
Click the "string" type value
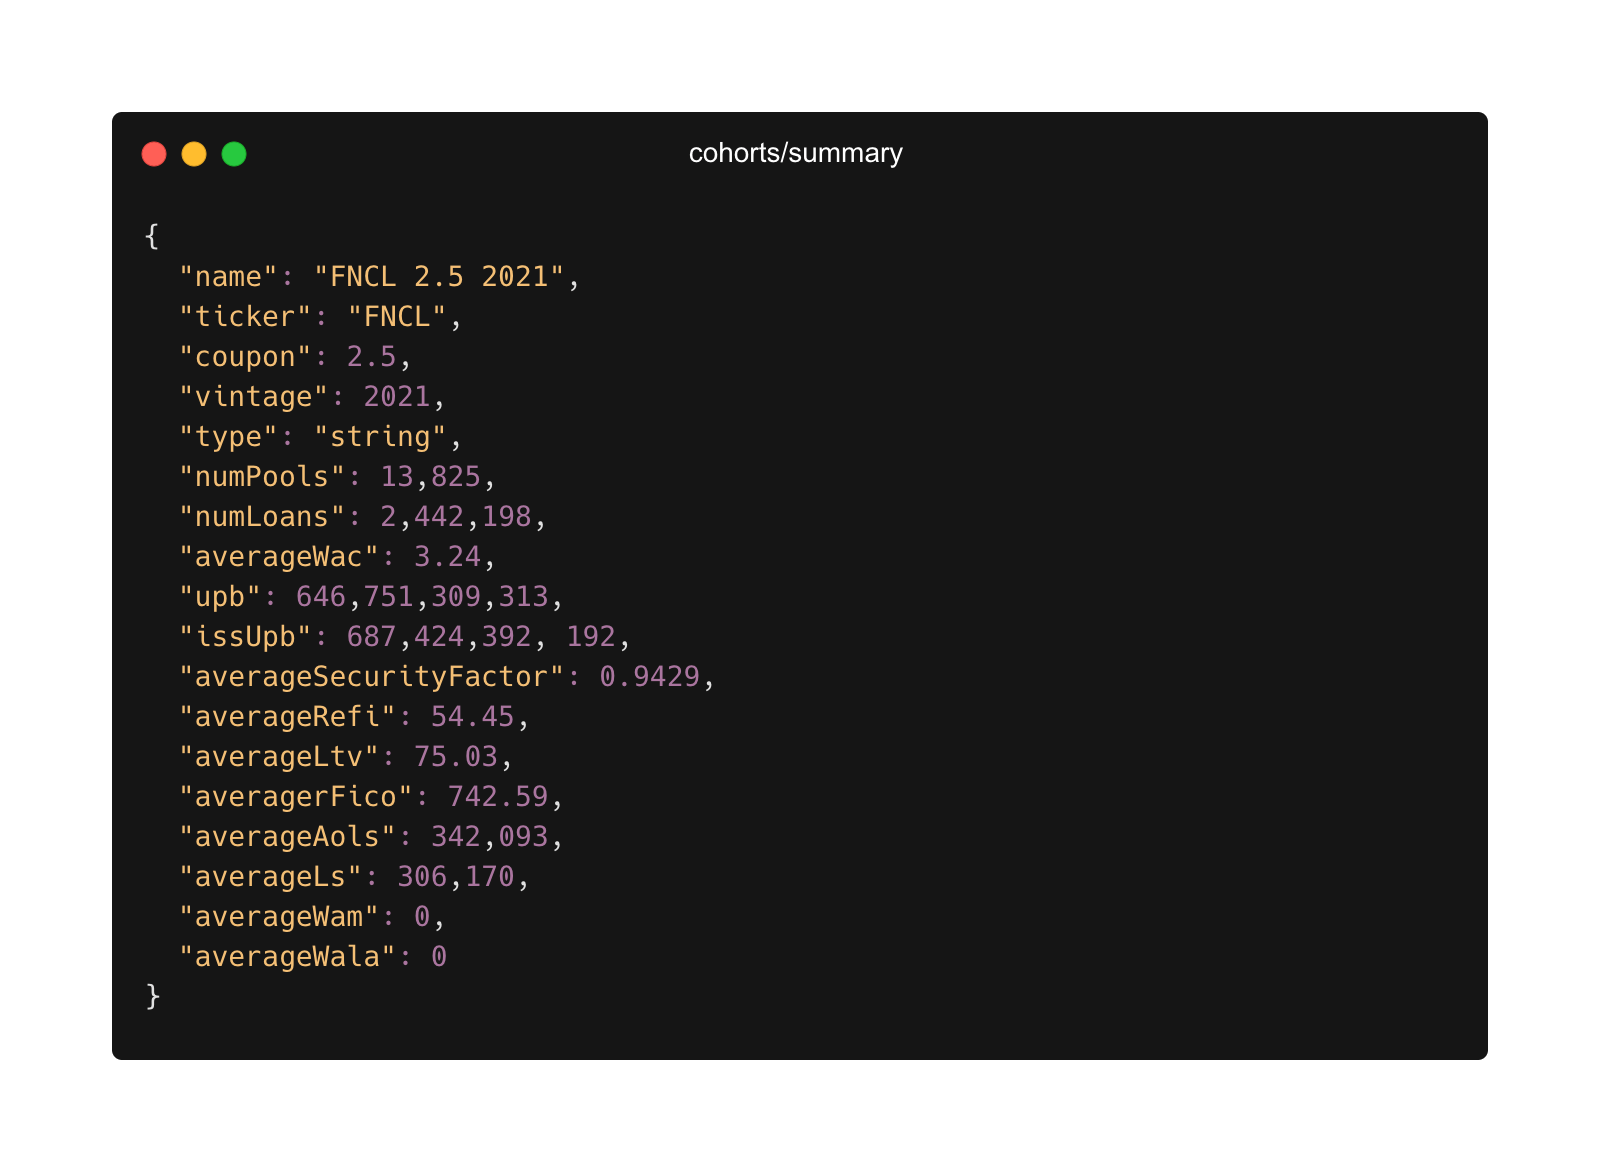pyautogui.click(x=380, y=437)
